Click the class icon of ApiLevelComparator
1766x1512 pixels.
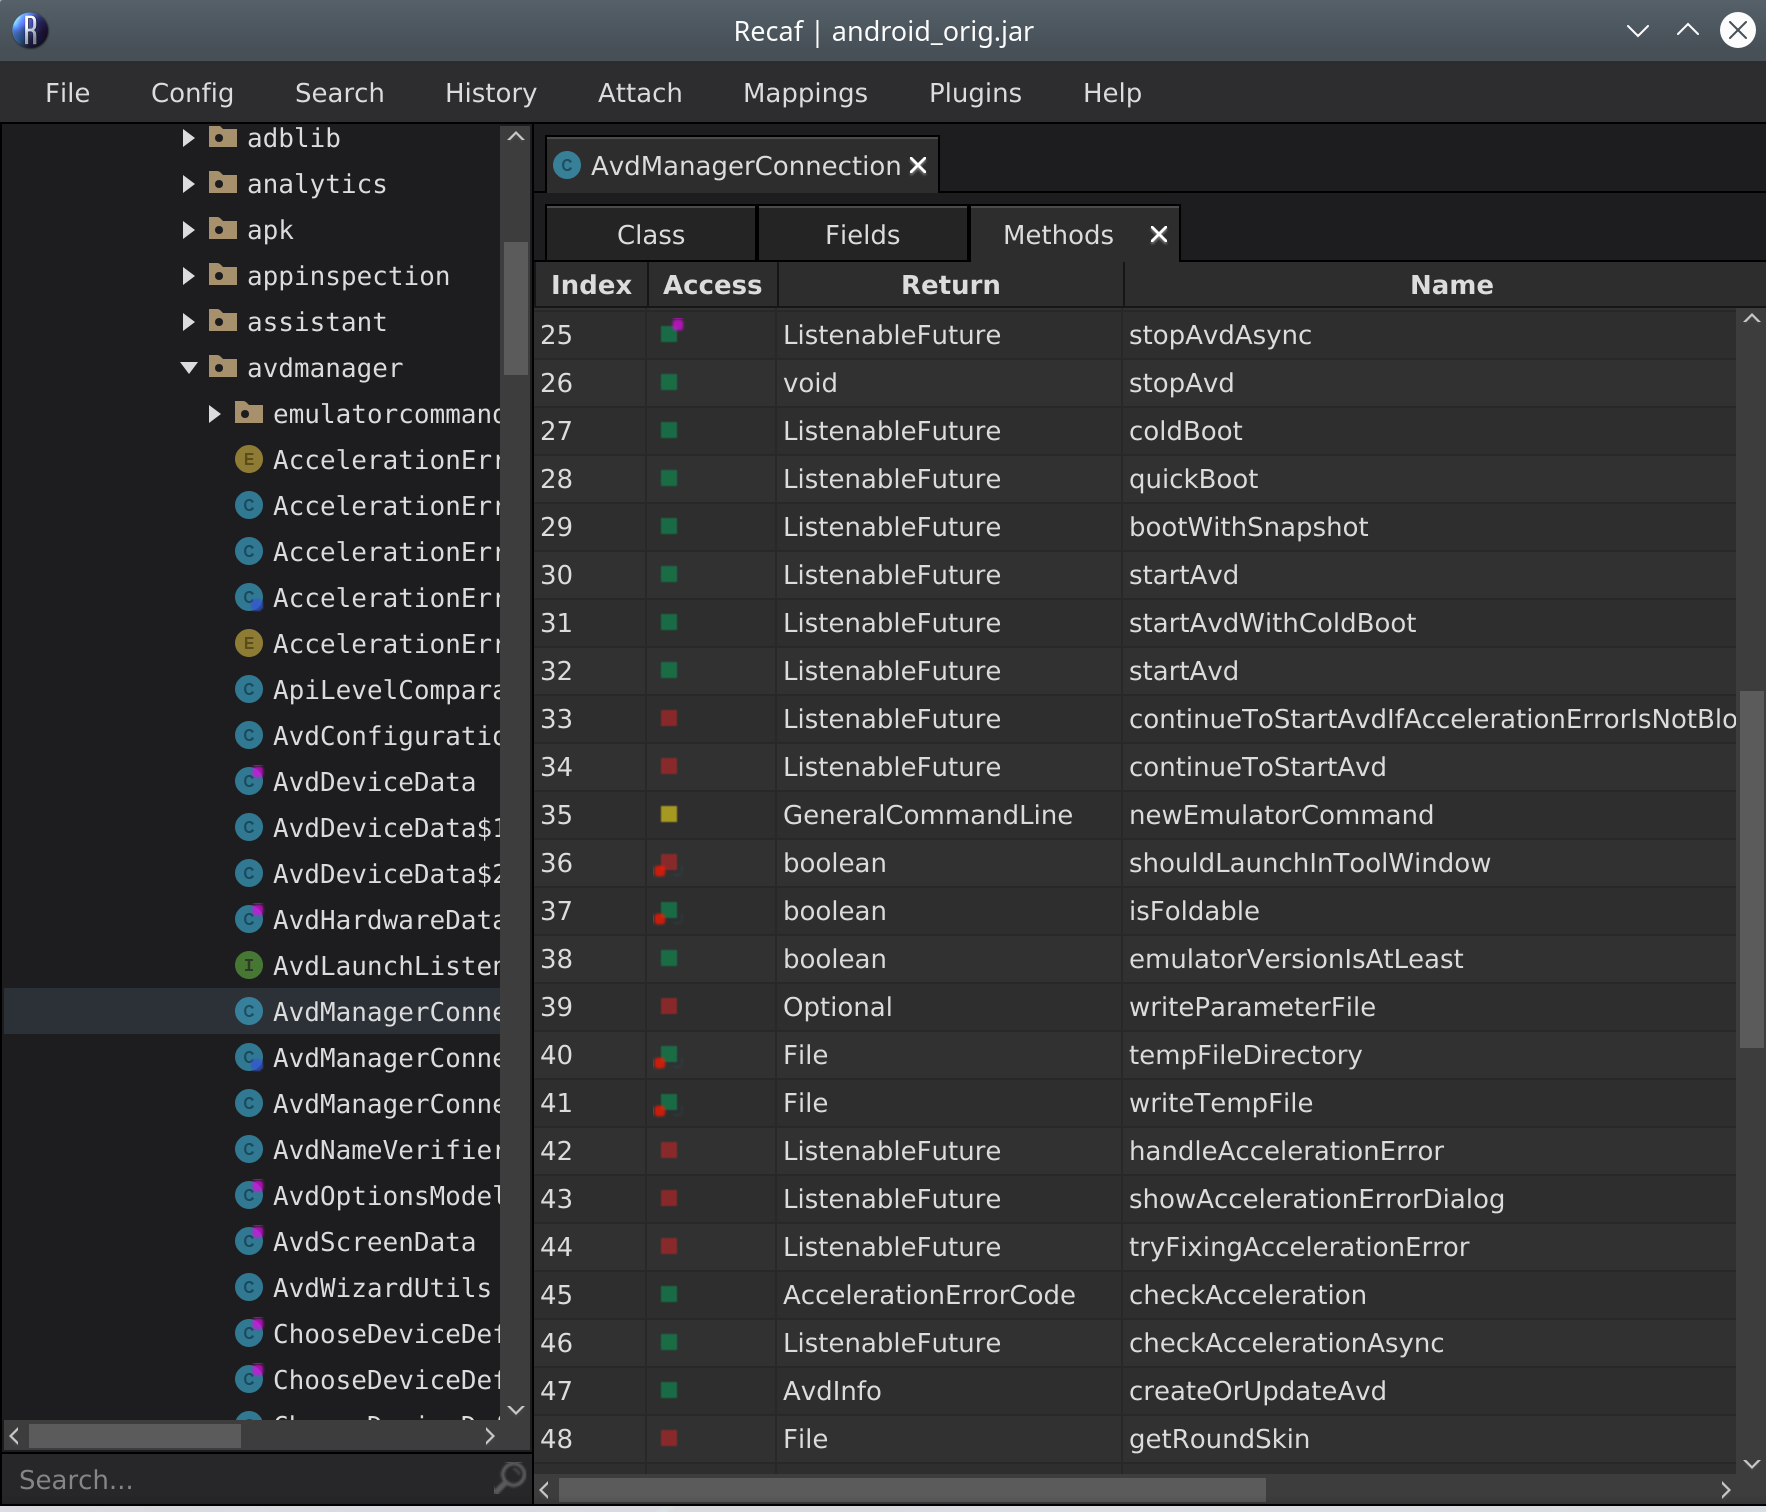point(248,689)
